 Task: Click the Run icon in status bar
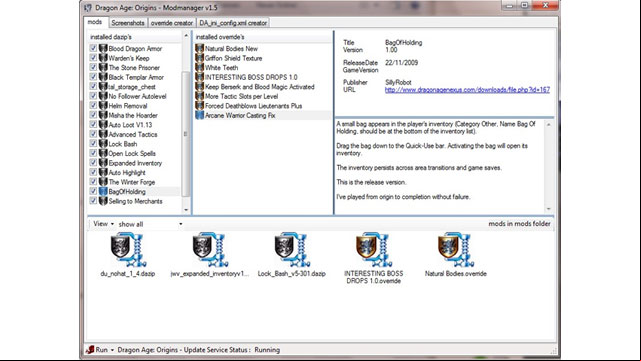pos(90,350)
